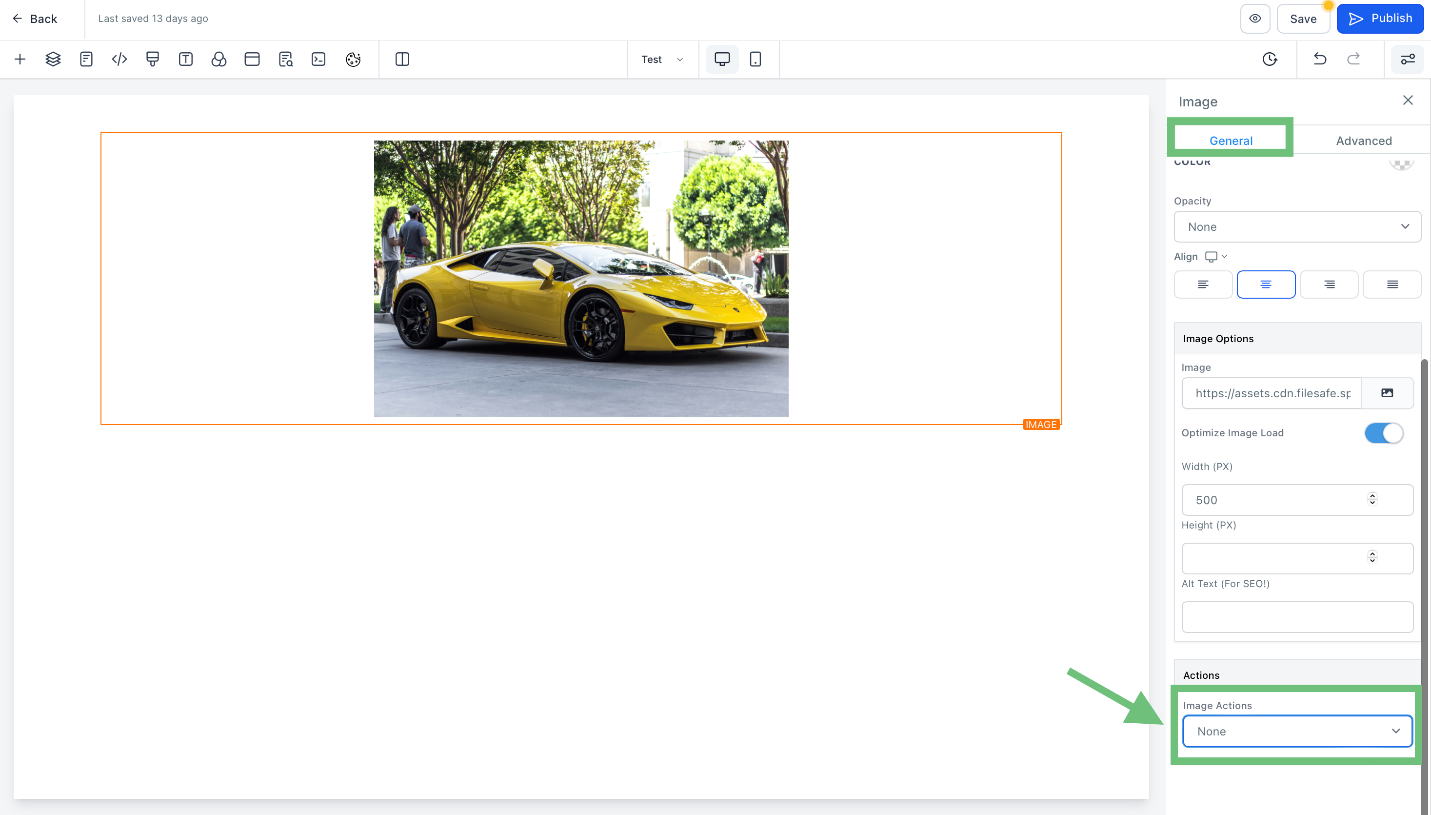Align image left
This screenshot has width=1431, height=815.
pos(1203,285)
